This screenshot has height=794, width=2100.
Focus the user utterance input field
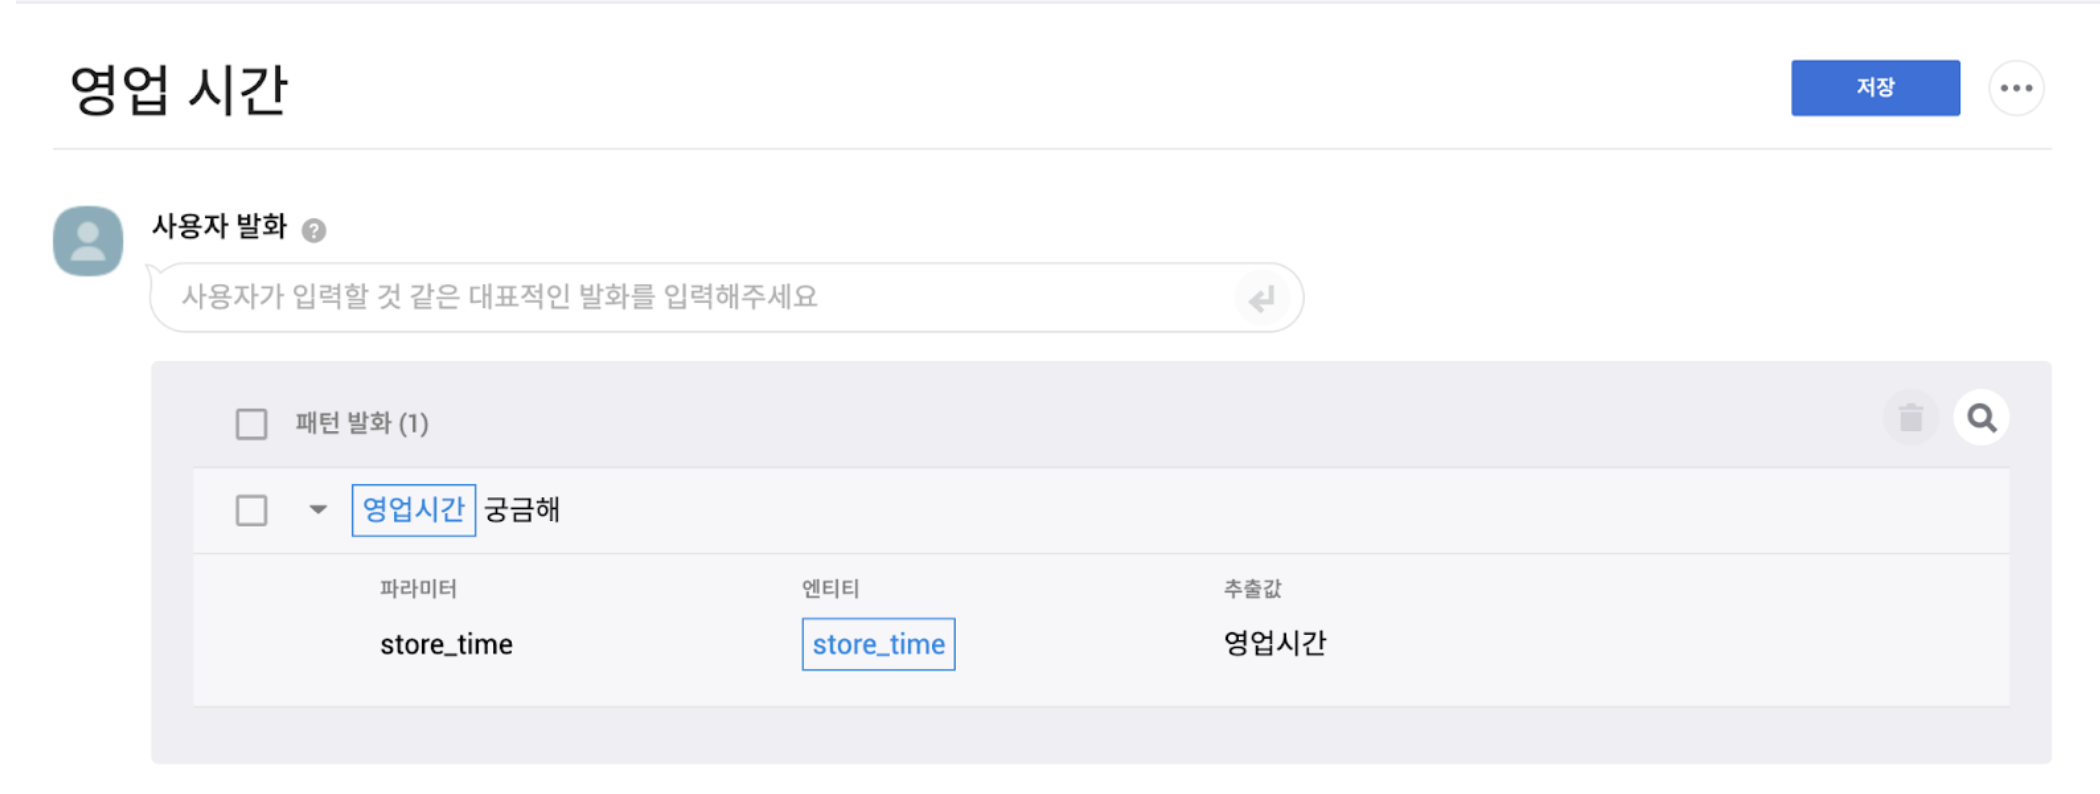tap(700, 297)
